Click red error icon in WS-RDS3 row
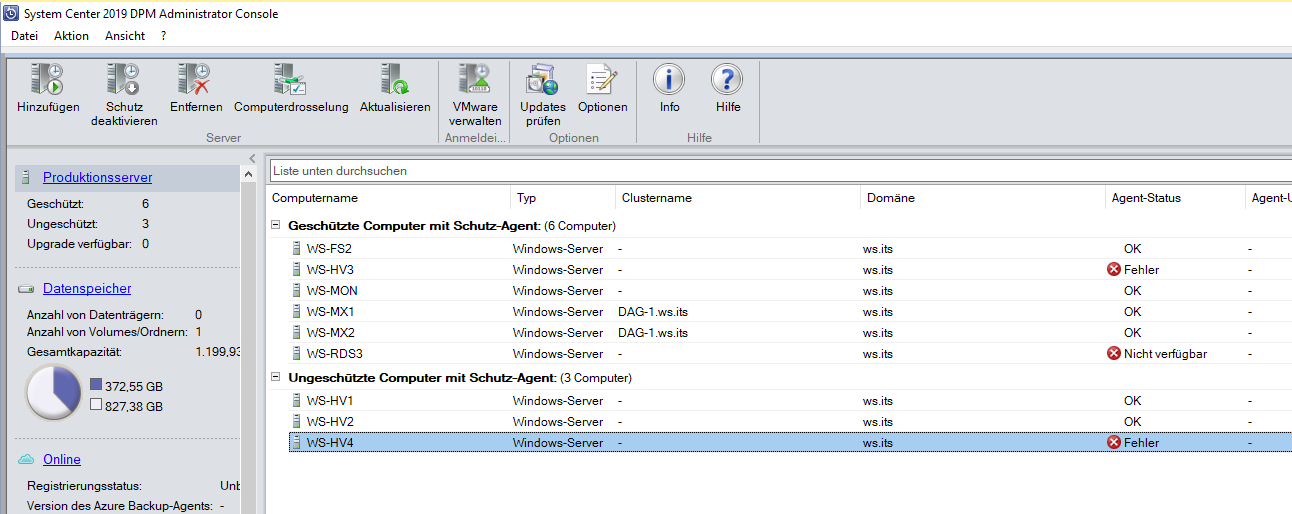This screenshot has width=1292, height=514. [1114, 354]
